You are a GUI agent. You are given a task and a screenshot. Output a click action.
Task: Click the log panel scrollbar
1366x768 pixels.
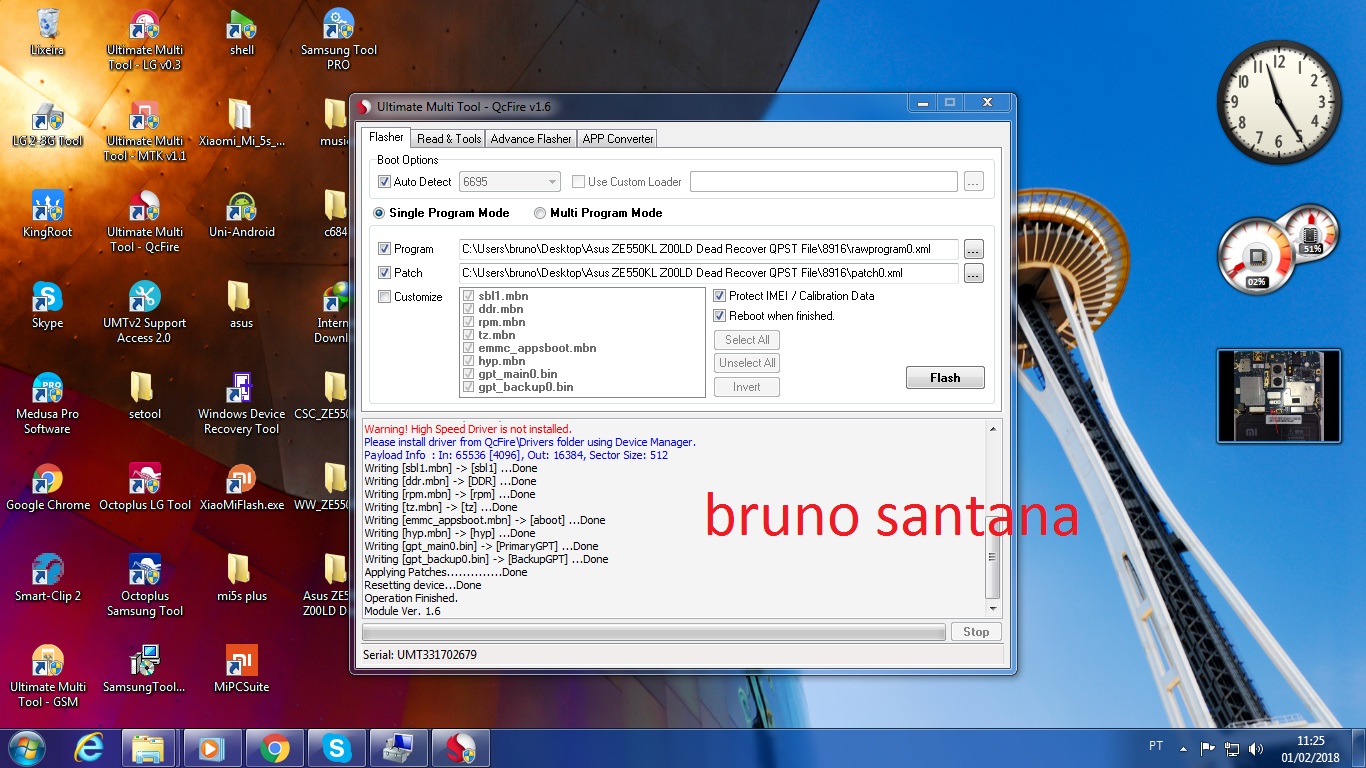992,519
